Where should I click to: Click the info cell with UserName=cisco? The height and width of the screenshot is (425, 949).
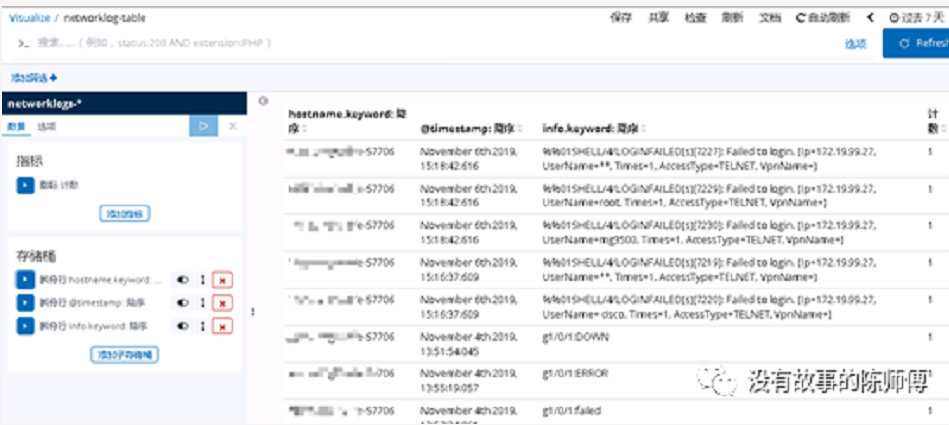[x=710, y=308]
